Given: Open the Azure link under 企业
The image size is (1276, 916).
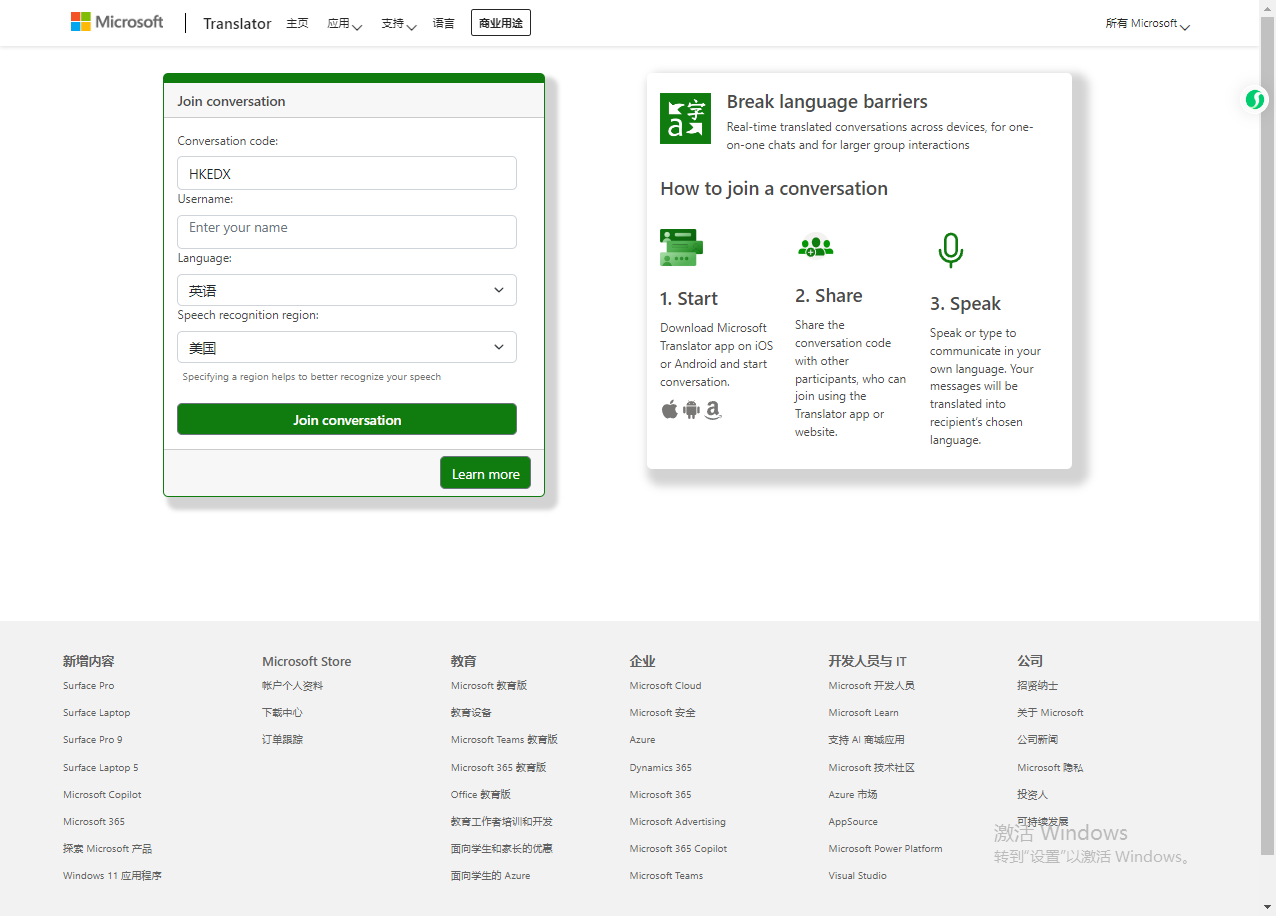Looking at the screenshot, I should (x=642, y=740).
